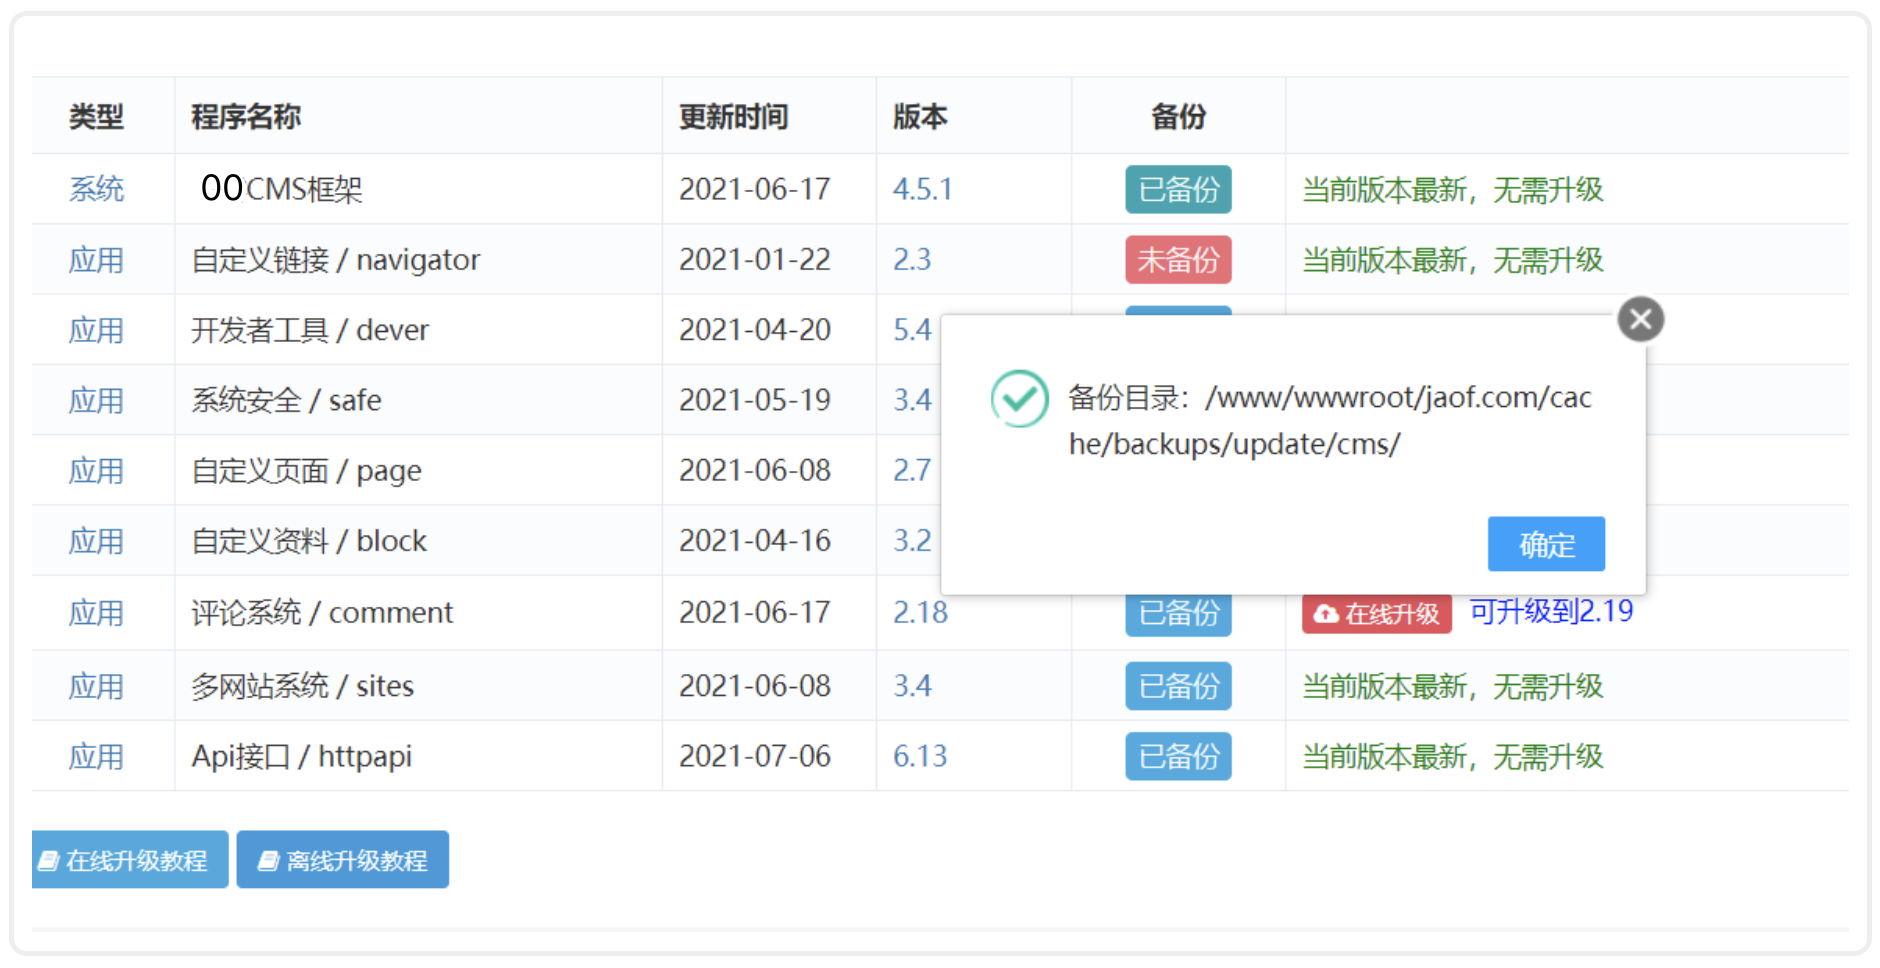Click 应用 type link for dever row

96,330
